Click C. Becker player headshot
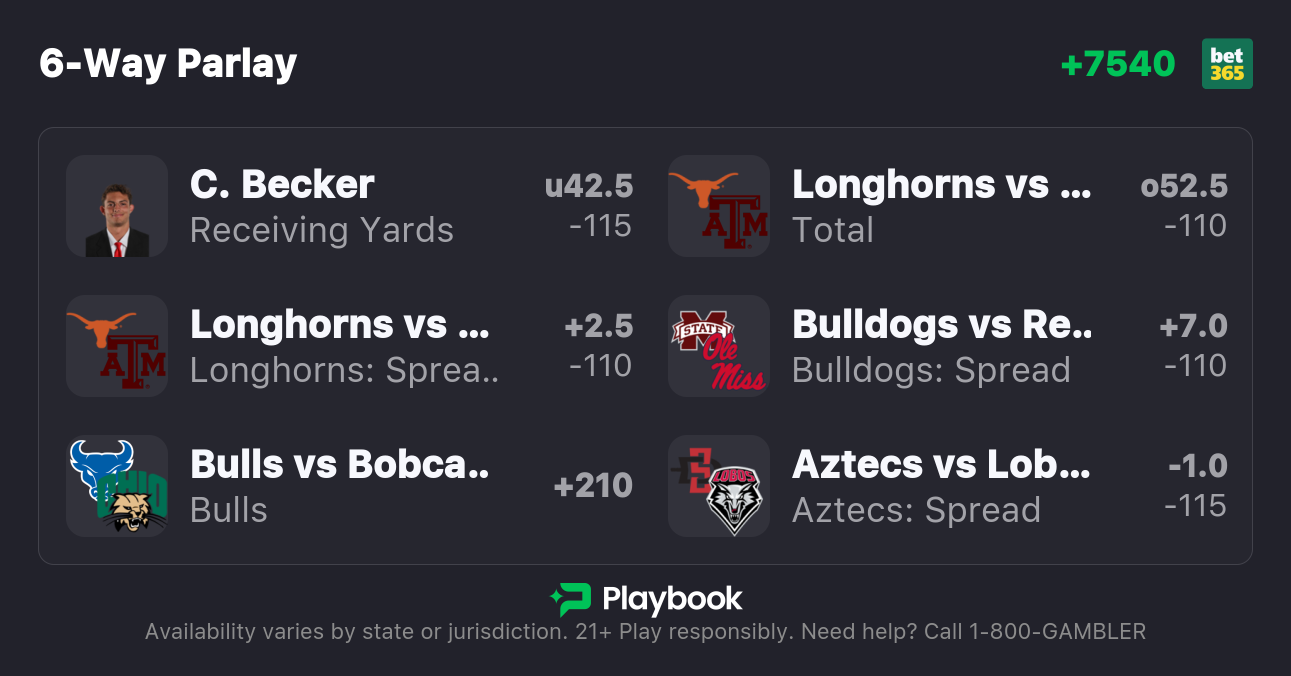This screenshot has width=1291, height=676. (x=117, y=206)
